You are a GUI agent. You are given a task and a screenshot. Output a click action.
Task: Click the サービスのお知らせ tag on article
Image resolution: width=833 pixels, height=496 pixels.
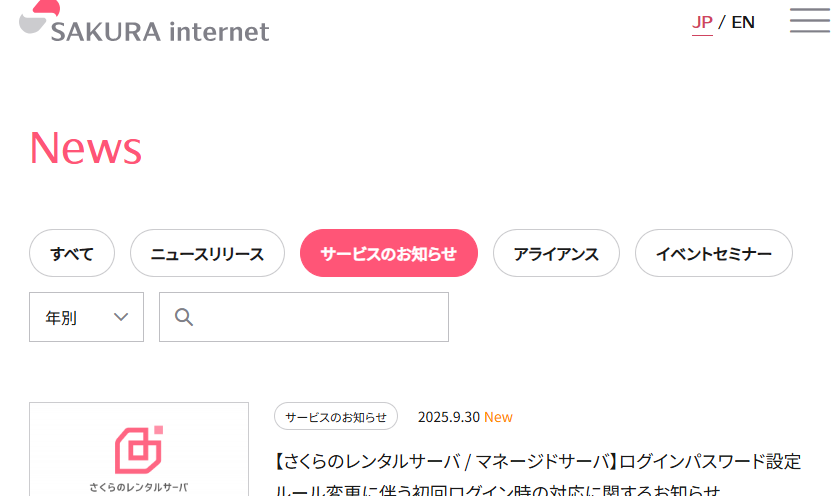click(x=336, y=417)
